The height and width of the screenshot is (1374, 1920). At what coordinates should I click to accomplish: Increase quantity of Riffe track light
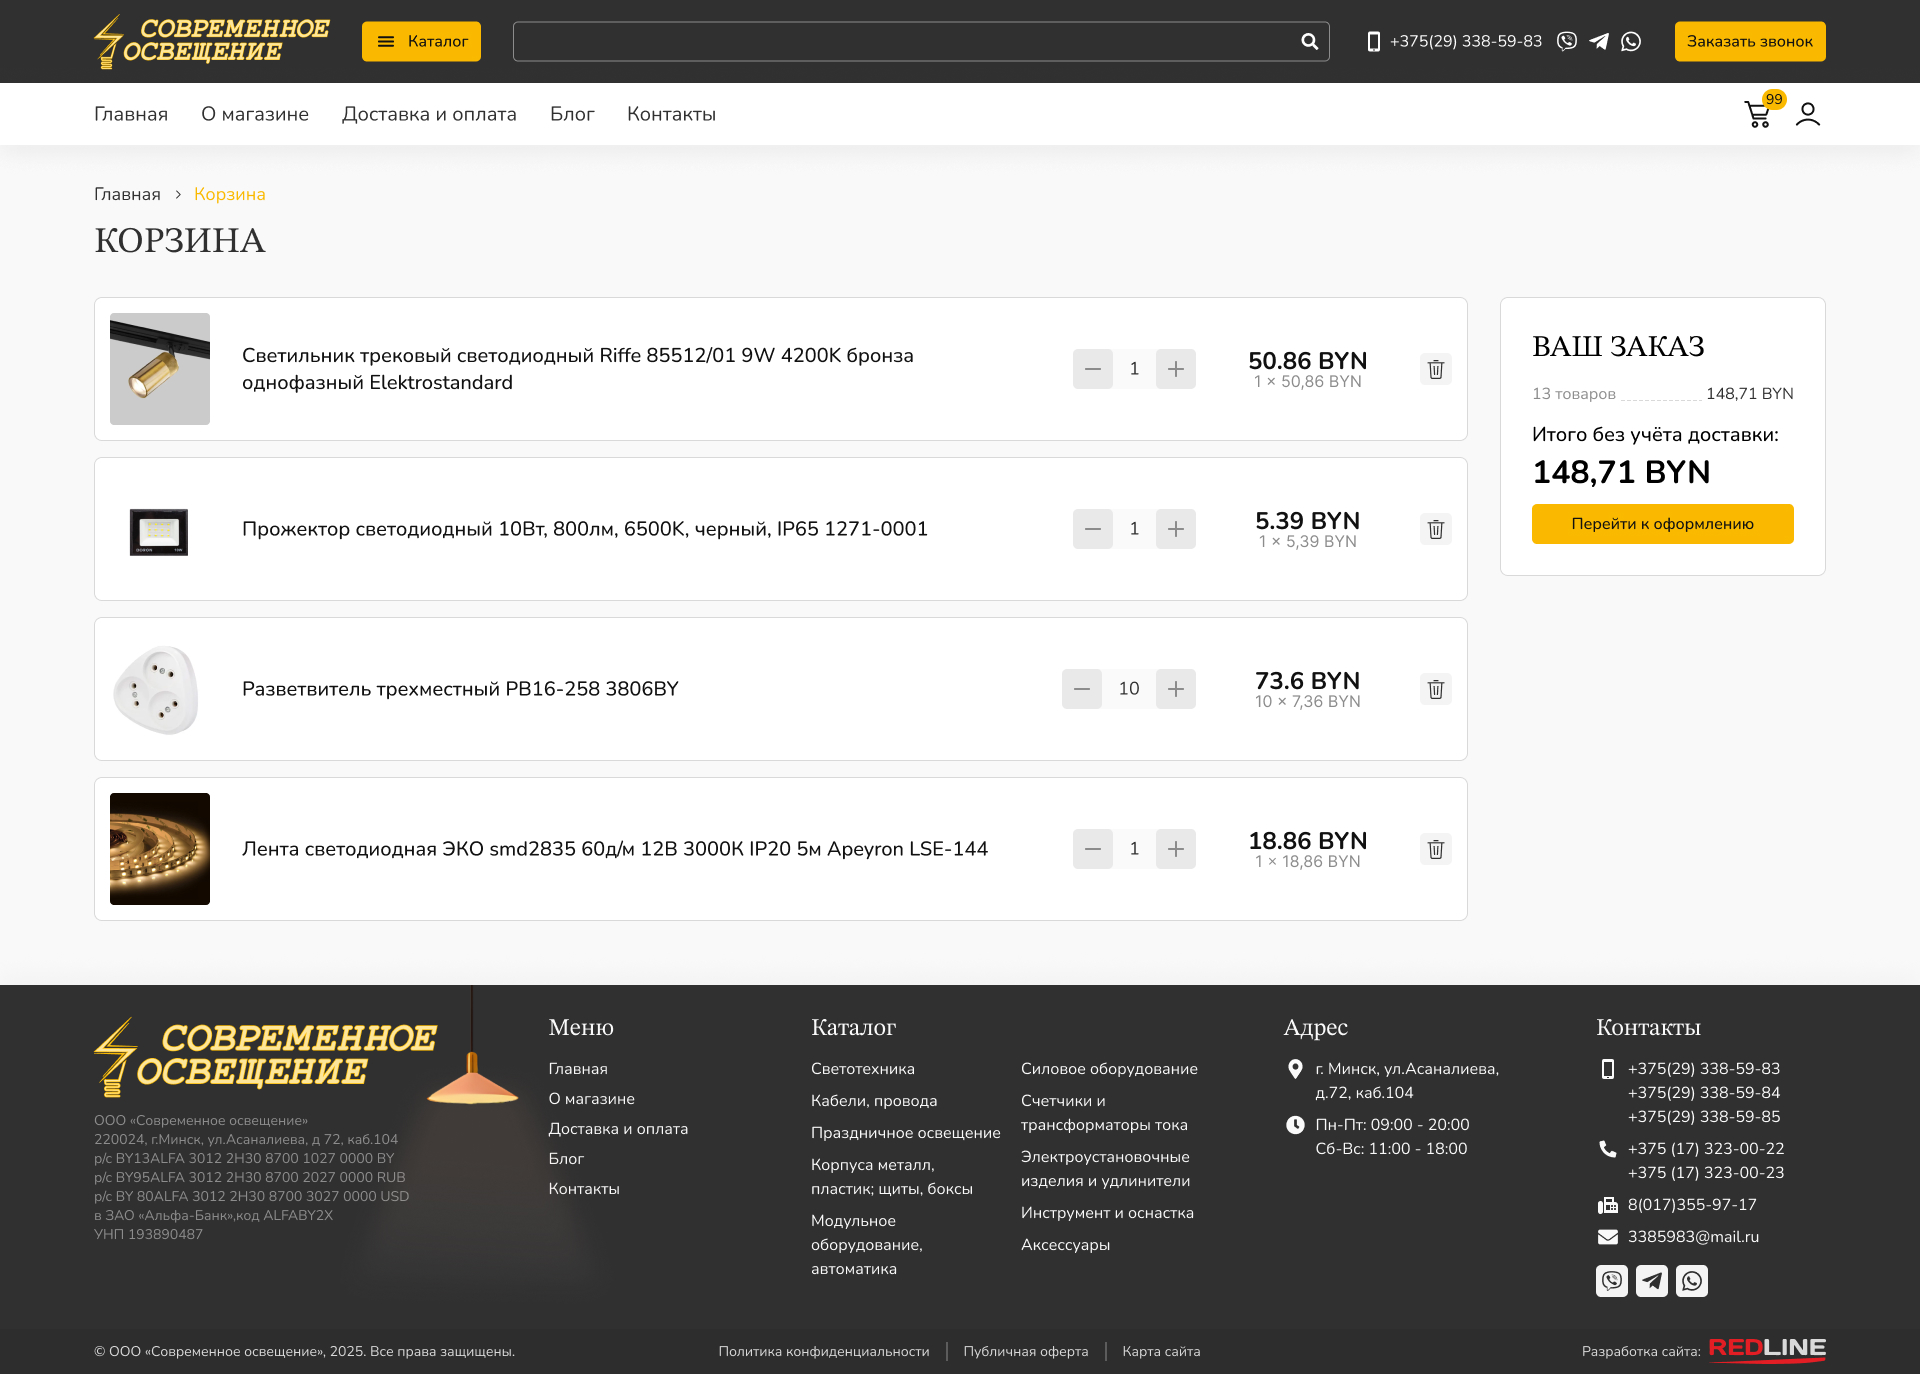click(x=1176, y=369)
